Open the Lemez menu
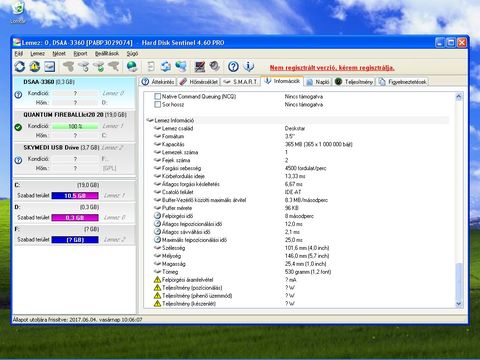480x360 pixels. [37, 53]
